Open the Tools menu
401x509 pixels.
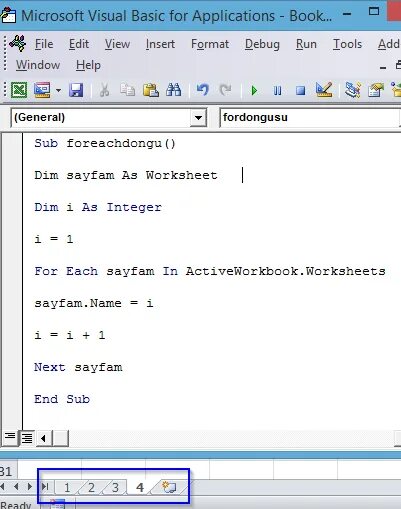pyautogui.click(x=347, y=44)
